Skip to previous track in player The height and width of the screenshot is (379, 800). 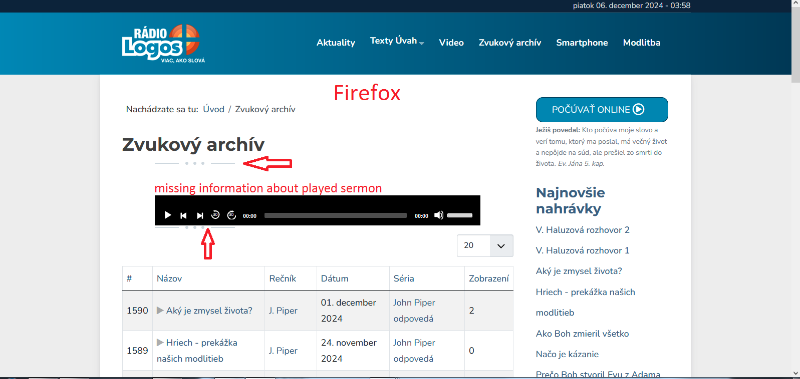184,216
